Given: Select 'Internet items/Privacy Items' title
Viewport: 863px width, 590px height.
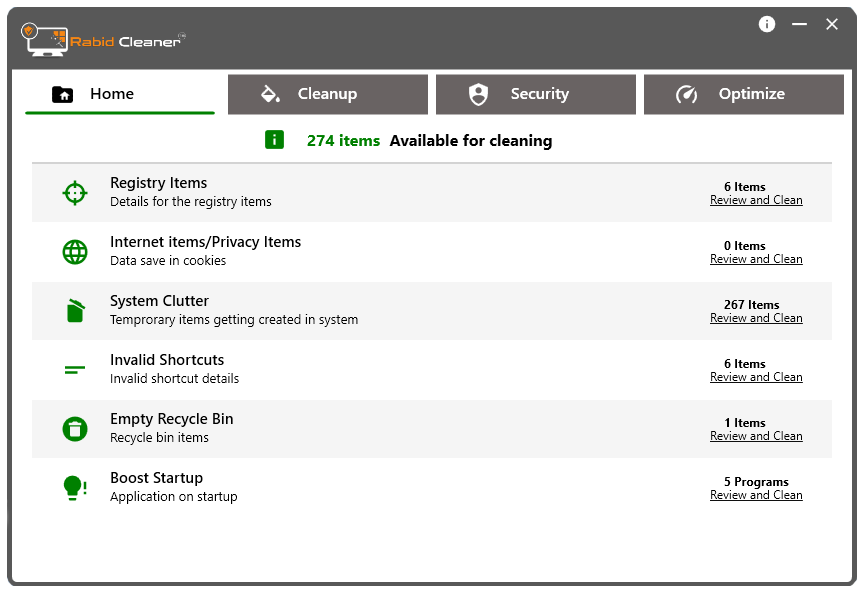Looking at the screenshot, I should point(205,242).
